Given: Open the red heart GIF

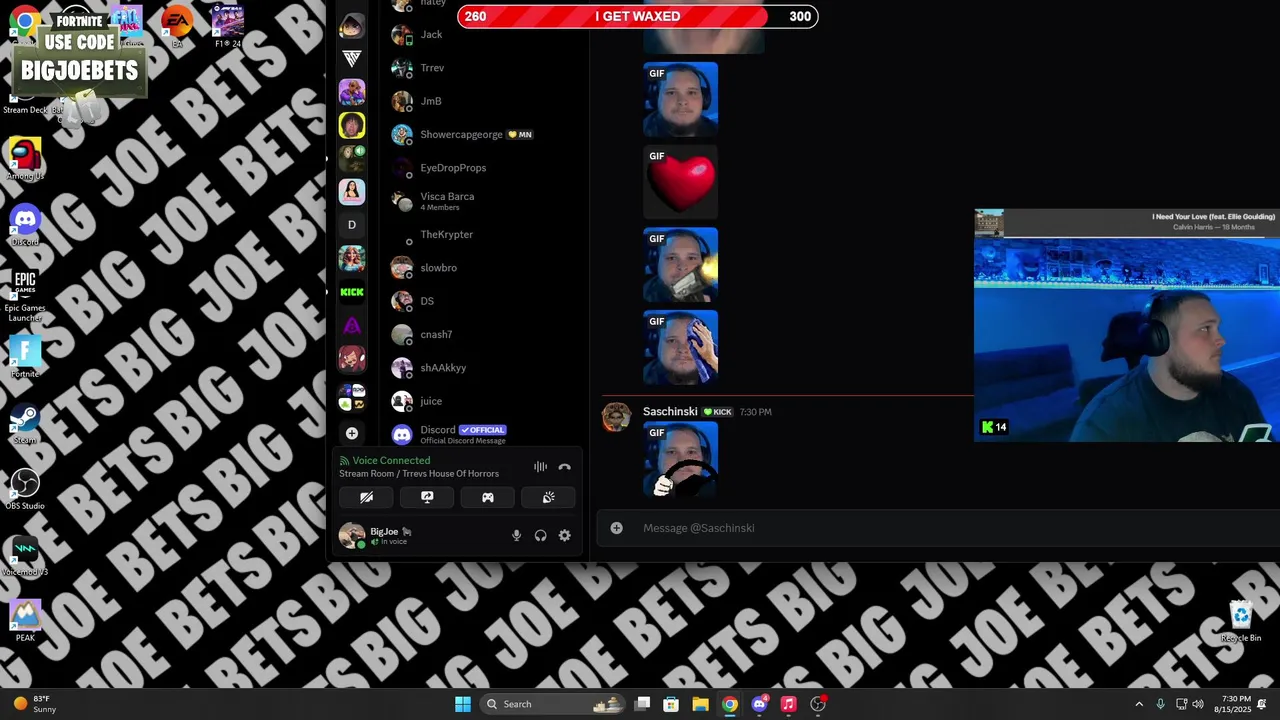Looking at the screenshot, I should pyautogui.click(x=680, y=182).
